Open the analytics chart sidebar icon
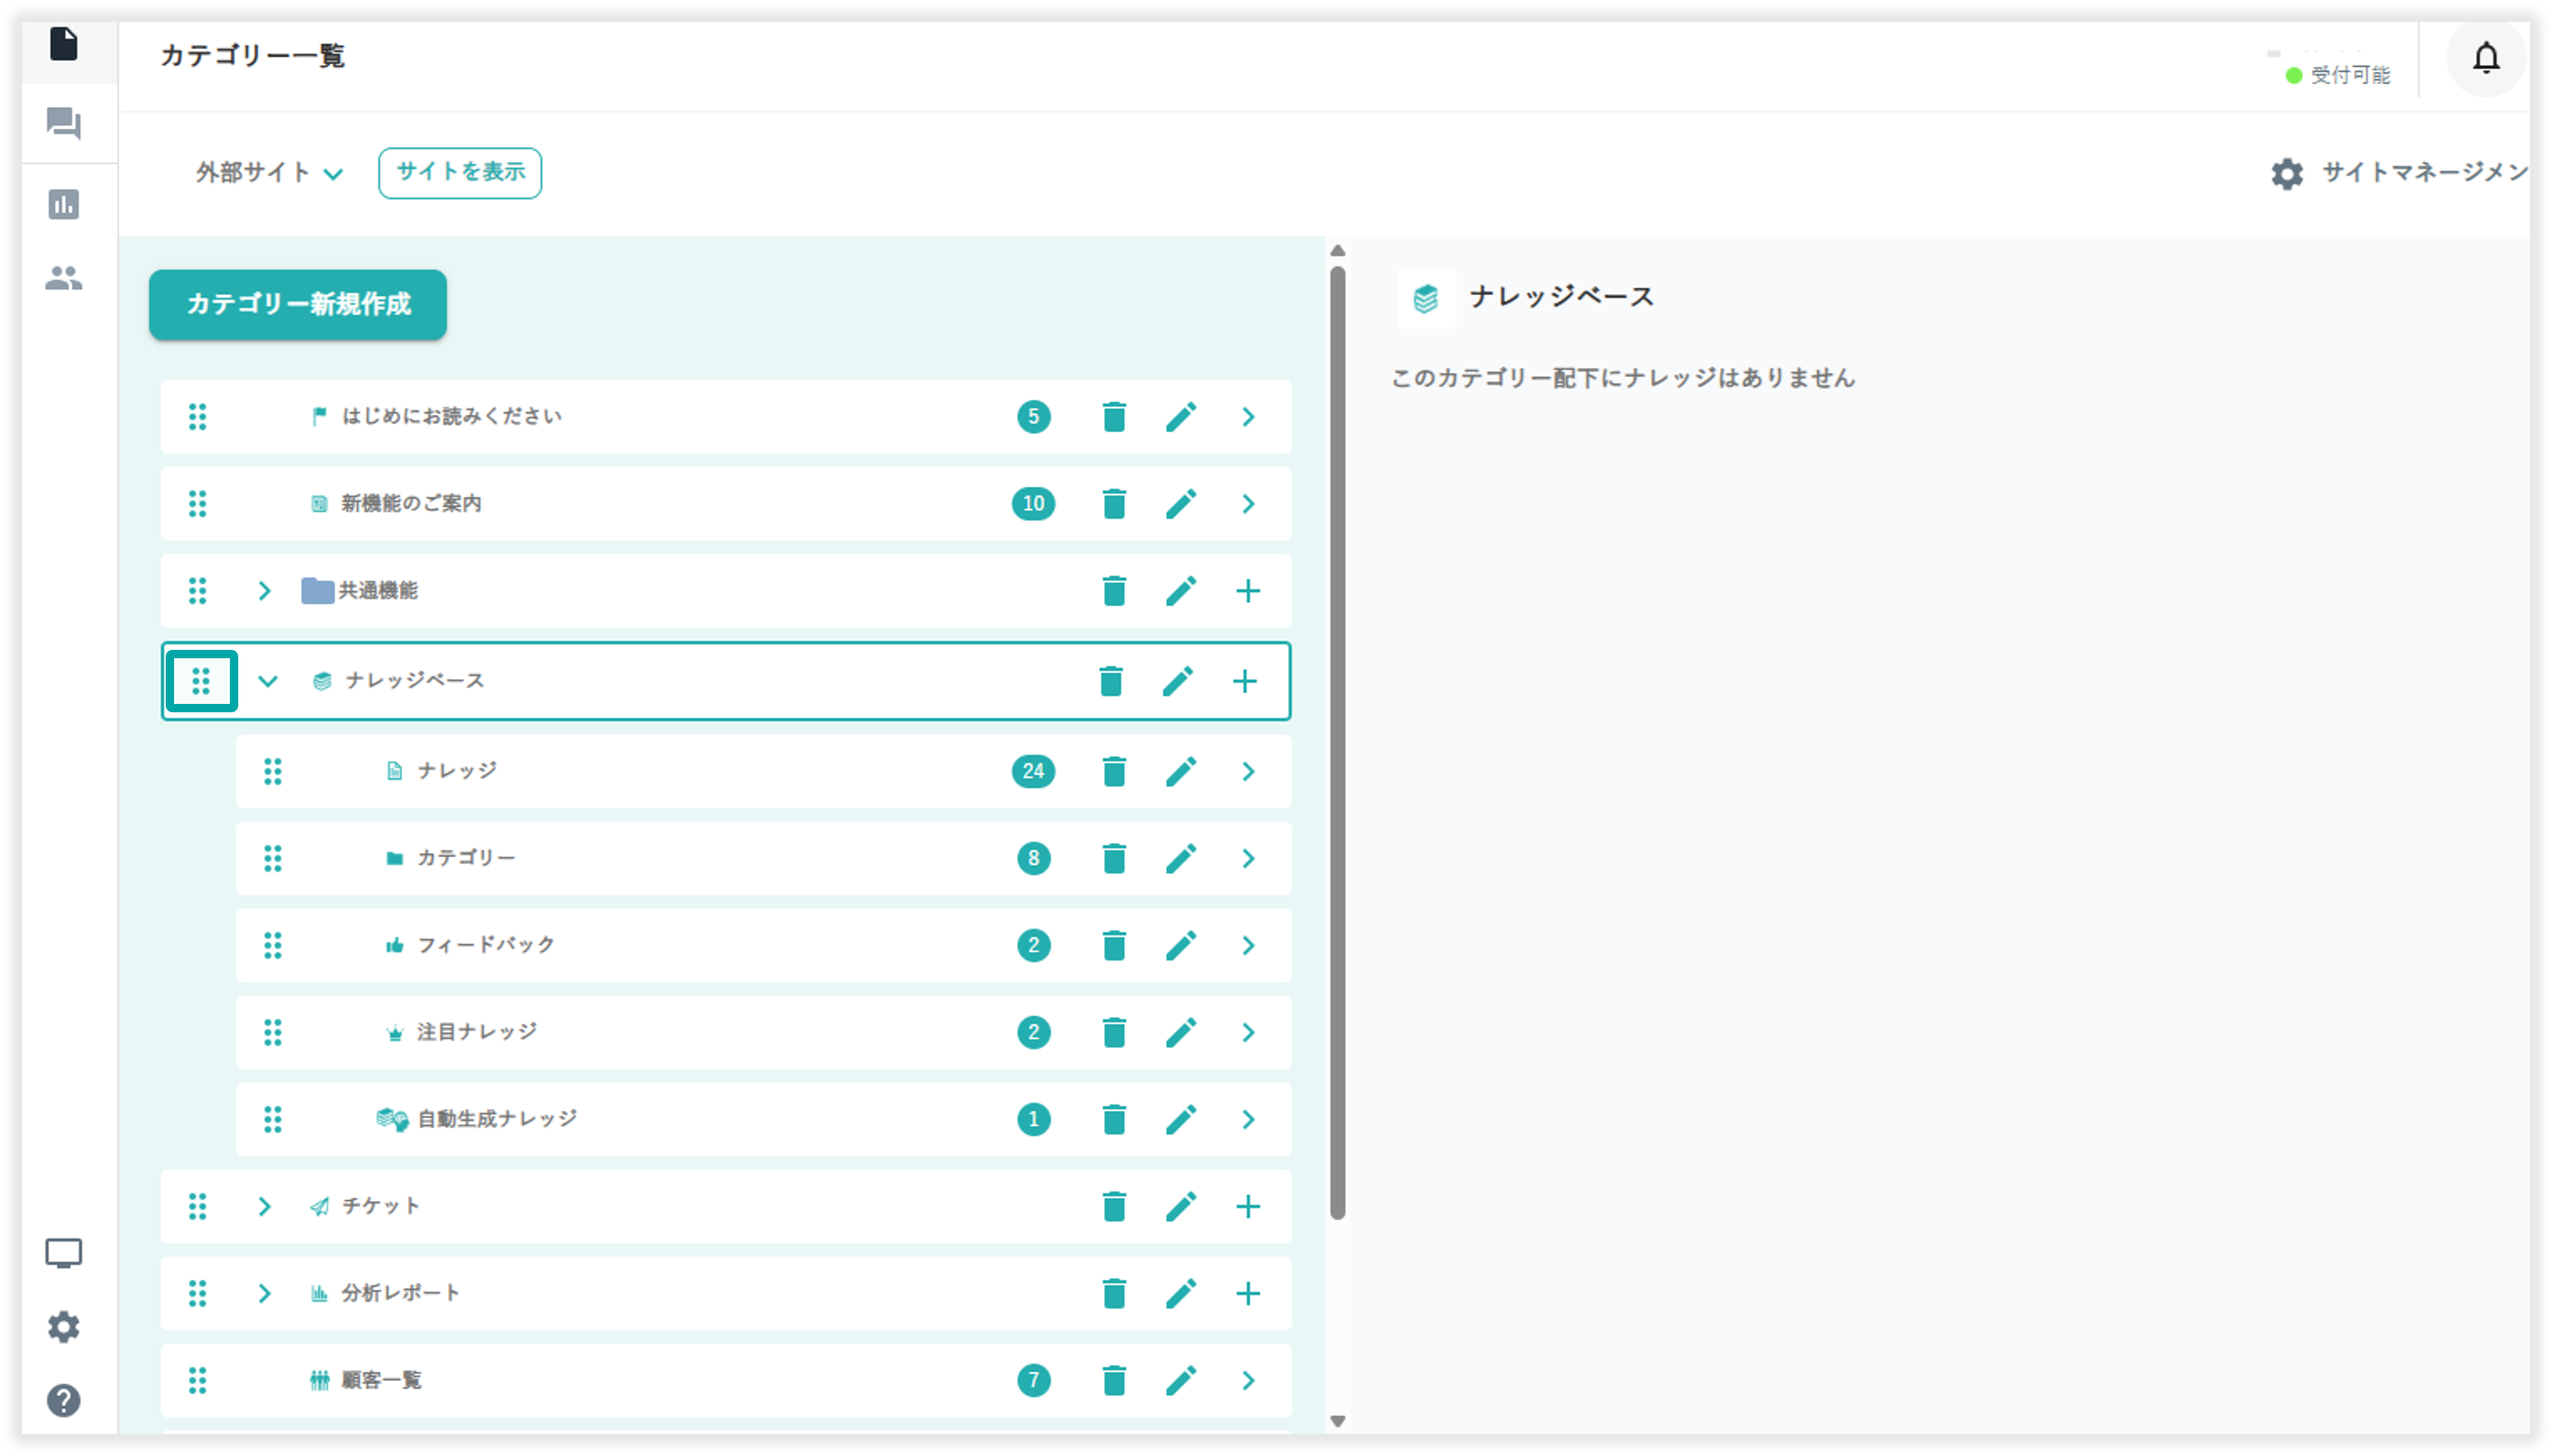This screenshot has height=1456, width=2552. (64, 204)
